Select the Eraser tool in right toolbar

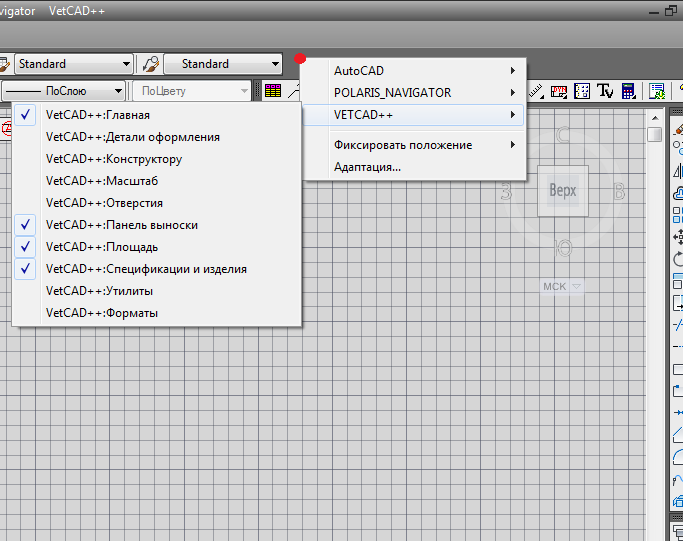tap(678, 128)
